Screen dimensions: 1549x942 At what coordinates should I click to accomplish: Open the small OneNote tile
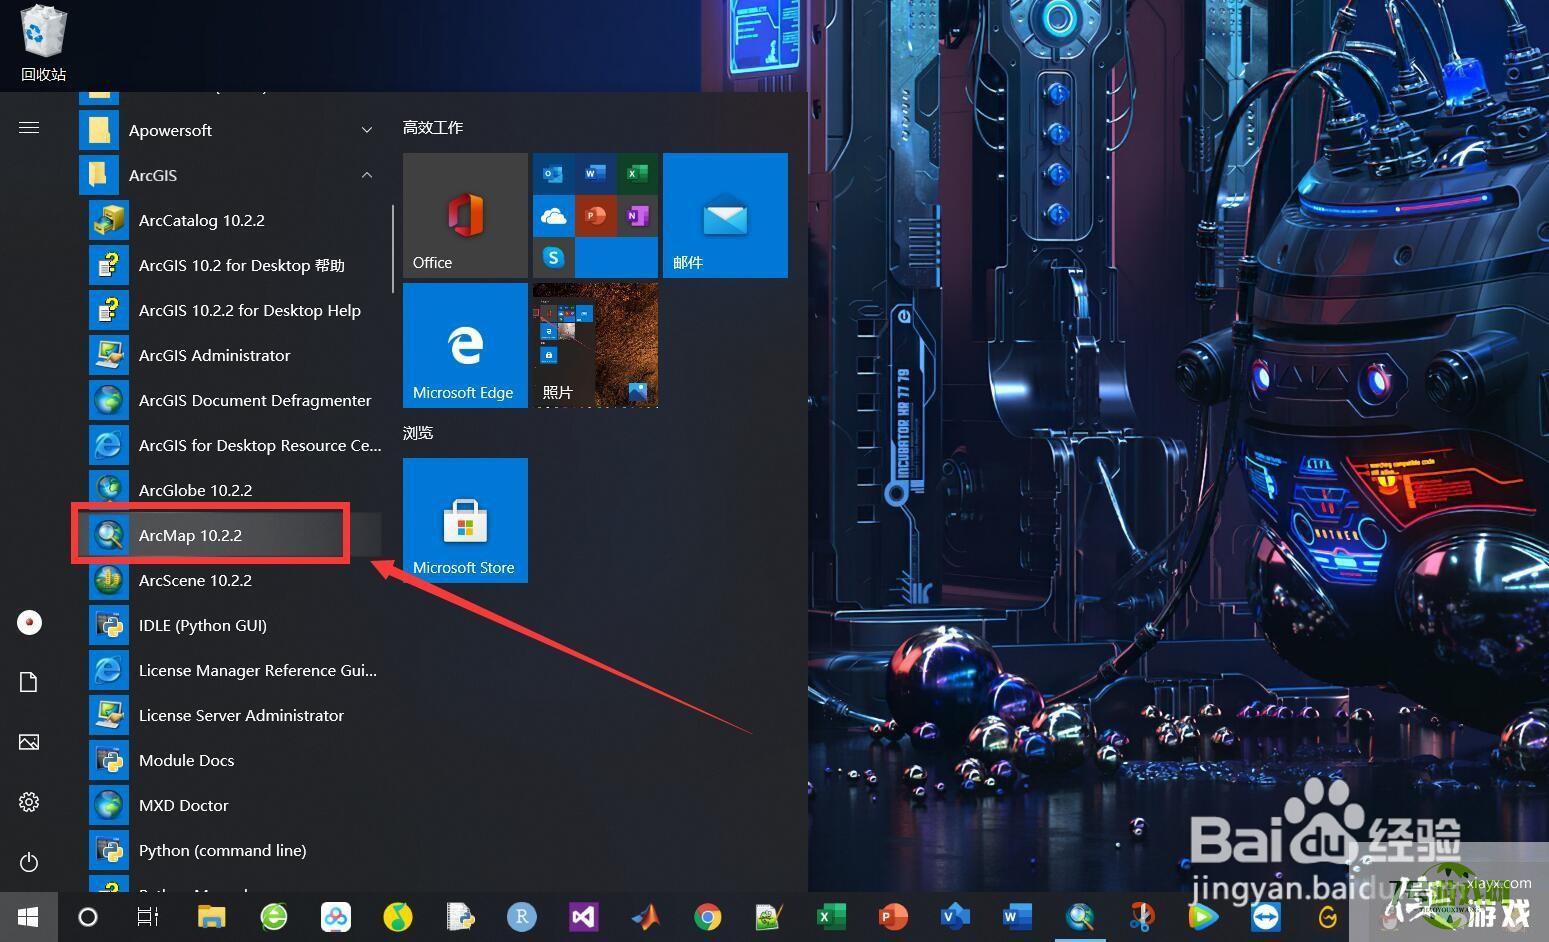pyautogui.click(x=637, y=216)
